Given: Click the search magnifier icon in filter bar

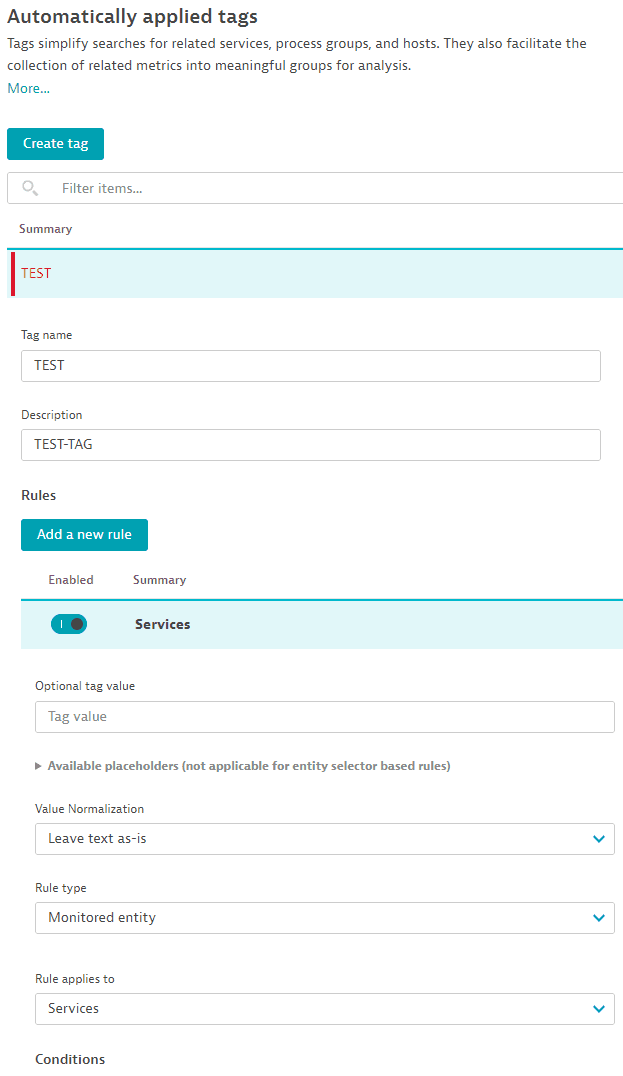Looking at the screenshot, I should [30, 187].
